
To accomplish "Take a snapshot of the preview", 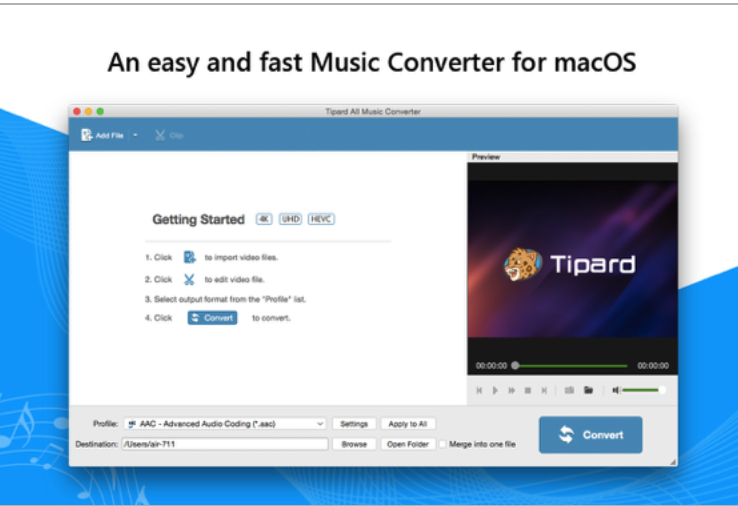I will (x=570, y=390).
